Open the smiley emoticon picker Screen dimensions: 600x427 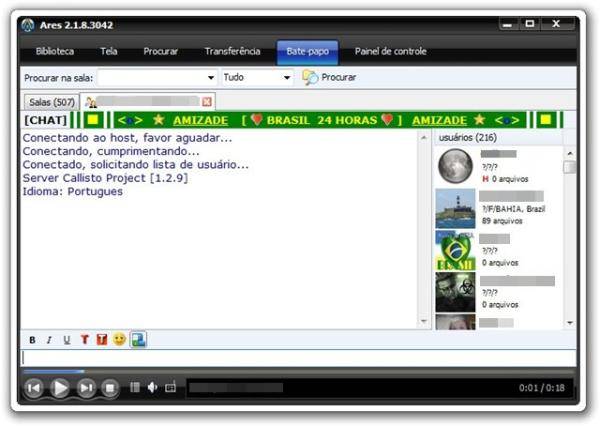click(x=119, y=339)
